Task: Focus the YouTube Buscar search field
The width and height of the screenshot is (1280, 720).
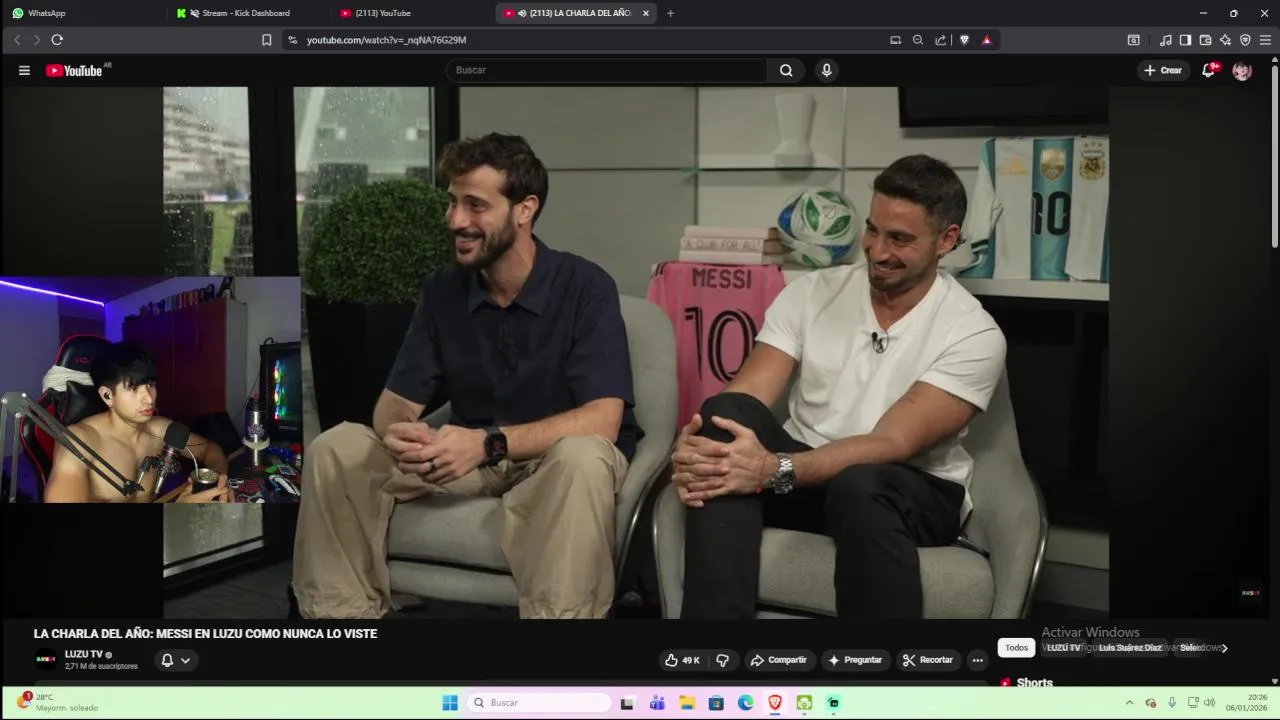Action: click(608, 70)
